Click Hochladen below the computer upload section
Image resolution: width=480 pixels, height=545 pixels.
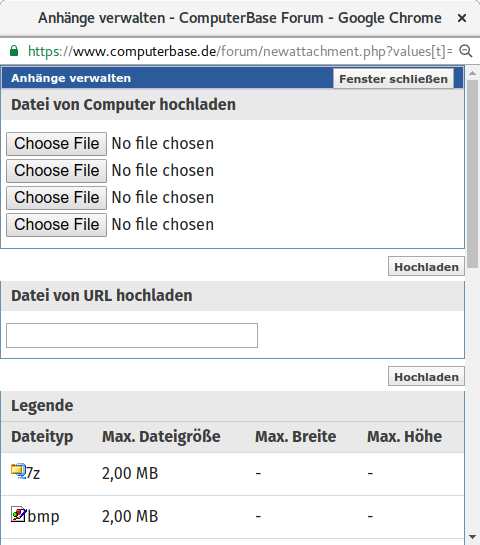pos(426,267)
